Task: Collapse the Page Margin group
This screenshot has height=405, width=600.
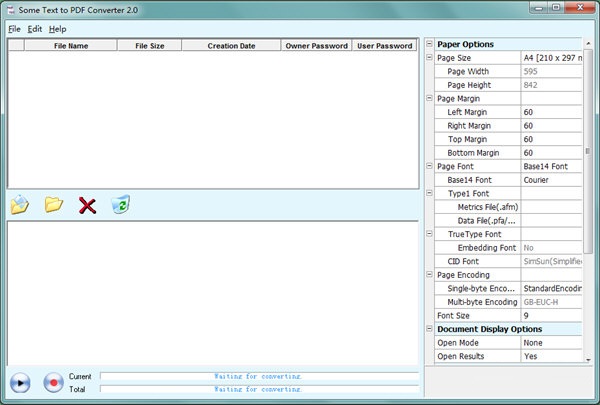Action: pos(429,98)
